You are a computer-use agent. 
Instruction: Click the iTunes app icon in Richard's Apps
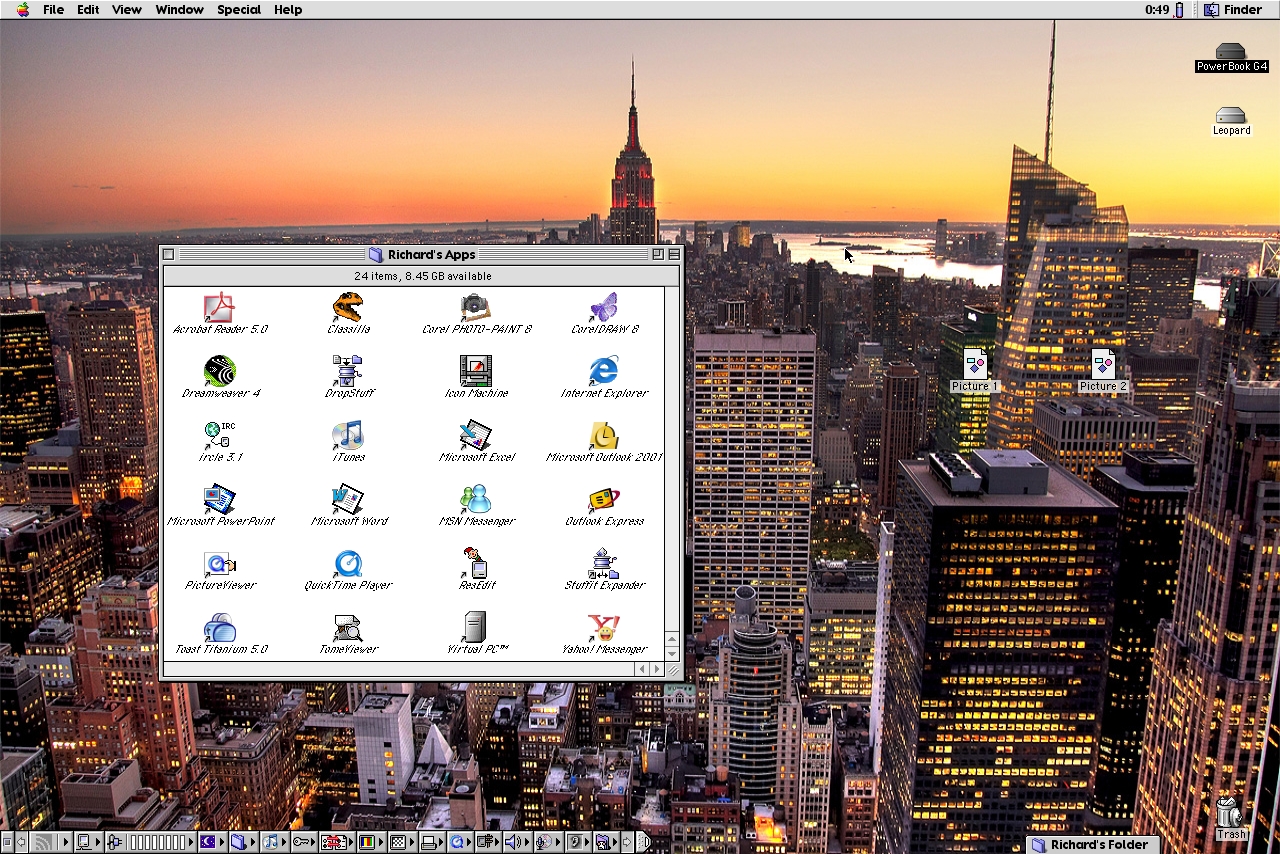click(x=347, y=435)
